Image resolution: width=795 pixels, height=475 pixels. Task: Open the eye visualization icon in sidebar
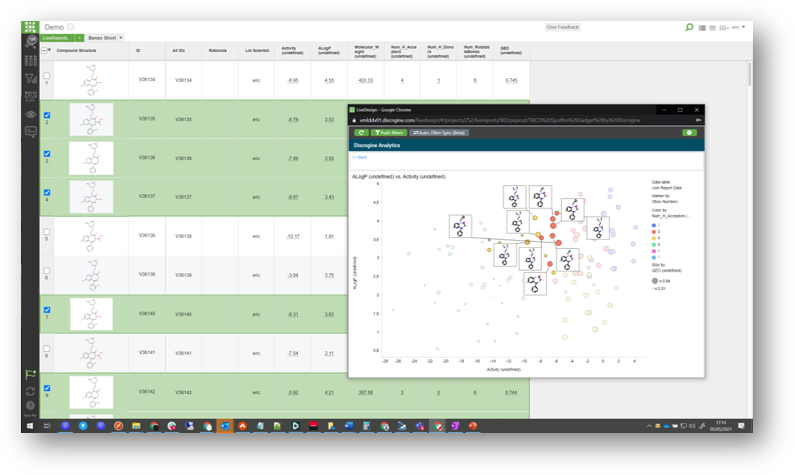(30, 115)
